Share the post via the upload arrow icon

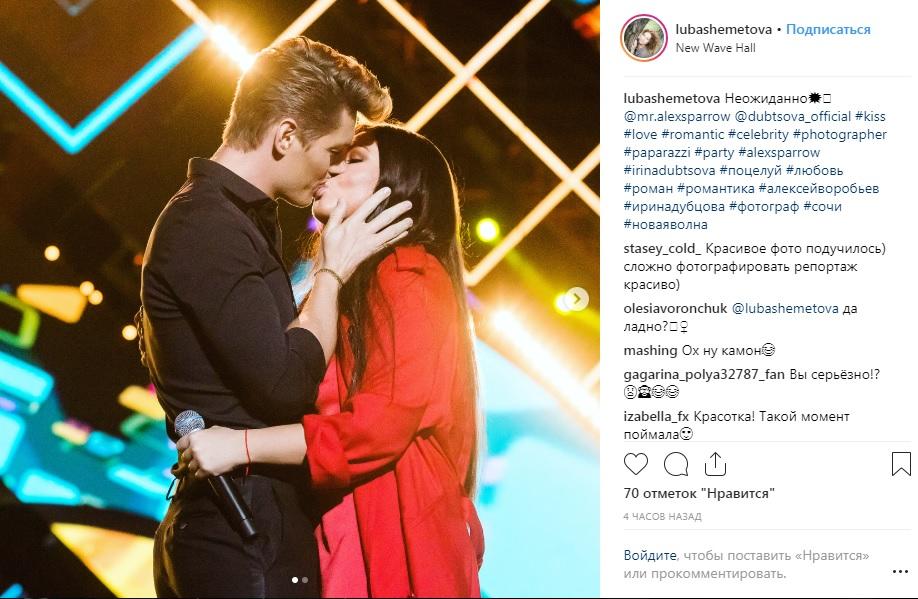tap(715, 464)
